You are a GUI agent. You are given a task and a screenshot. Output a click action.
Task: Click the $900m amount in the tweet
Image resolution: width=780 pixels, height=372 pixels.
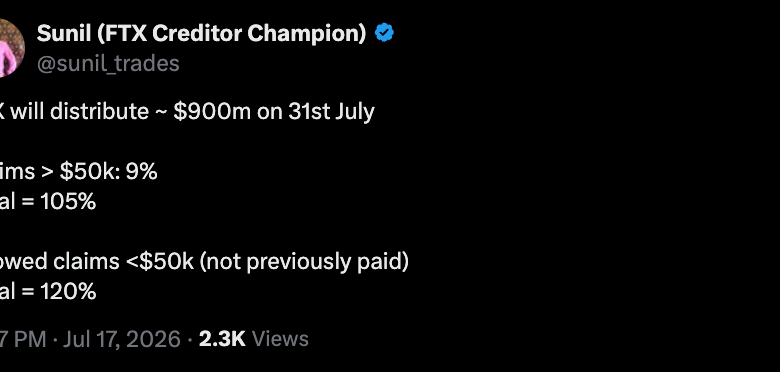coord(212,111)
